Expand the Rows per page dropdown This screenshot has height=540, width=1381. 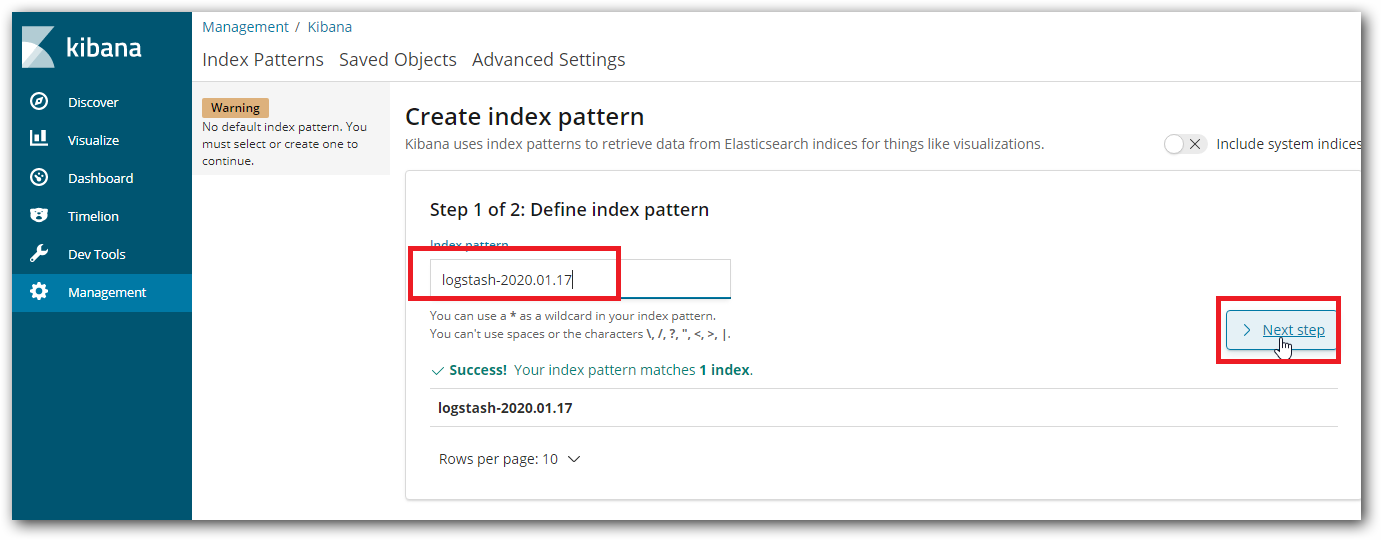coord(510,459)
